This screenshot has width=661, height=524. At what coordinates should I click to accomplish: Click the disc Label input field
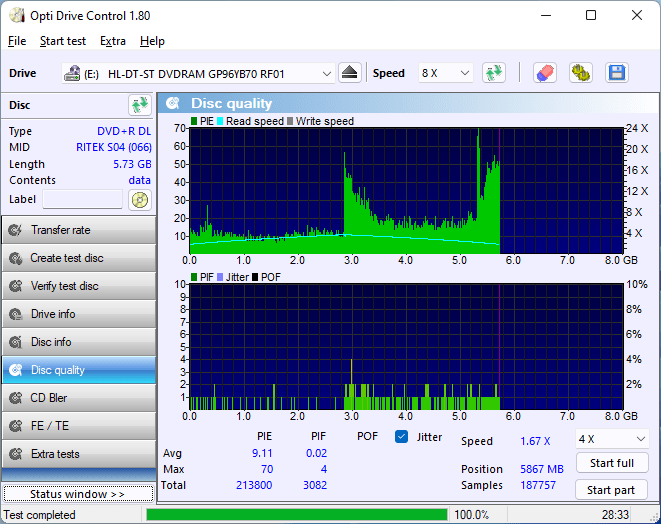click(x=83, y=200)
